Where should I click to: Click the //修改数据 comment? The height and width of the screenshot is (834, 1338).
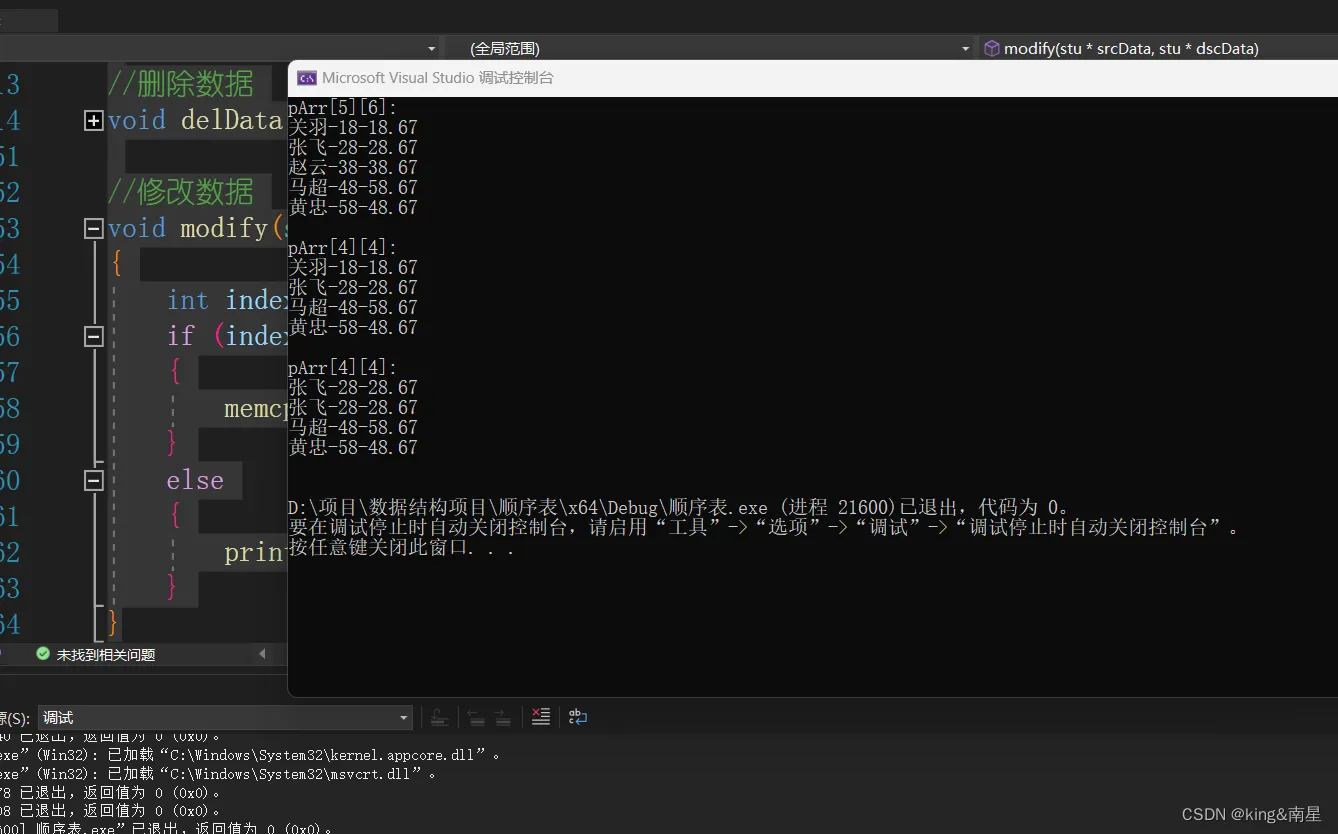tap(181, 191)
